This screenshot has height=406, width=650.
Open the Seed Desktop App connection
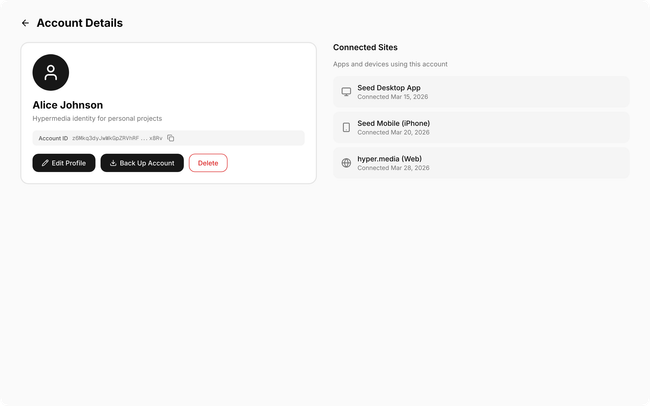click(481, 92)
